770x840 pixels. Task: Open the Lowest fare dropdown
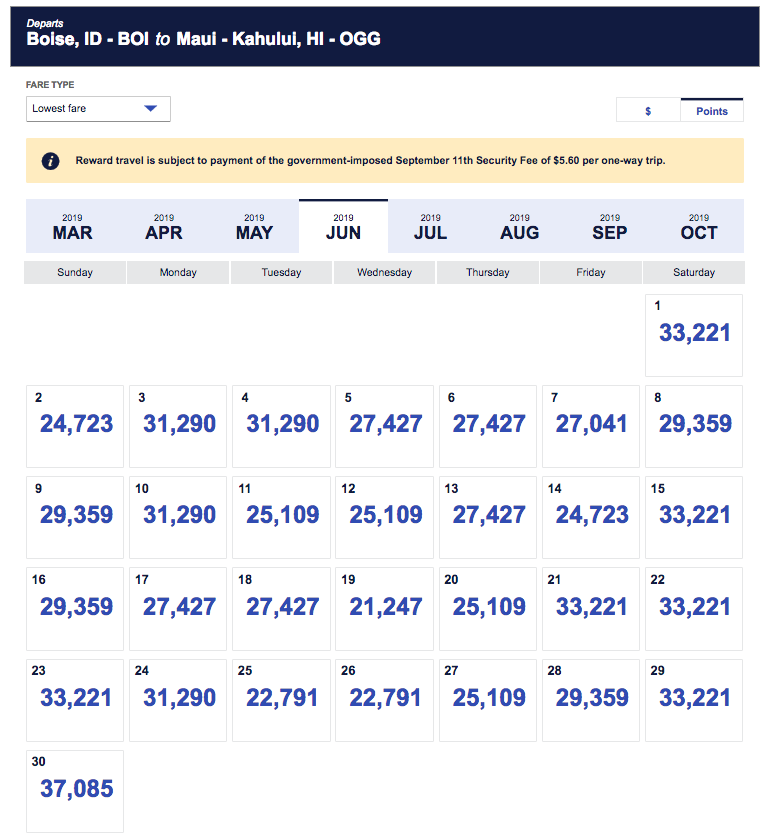point(98,108)
